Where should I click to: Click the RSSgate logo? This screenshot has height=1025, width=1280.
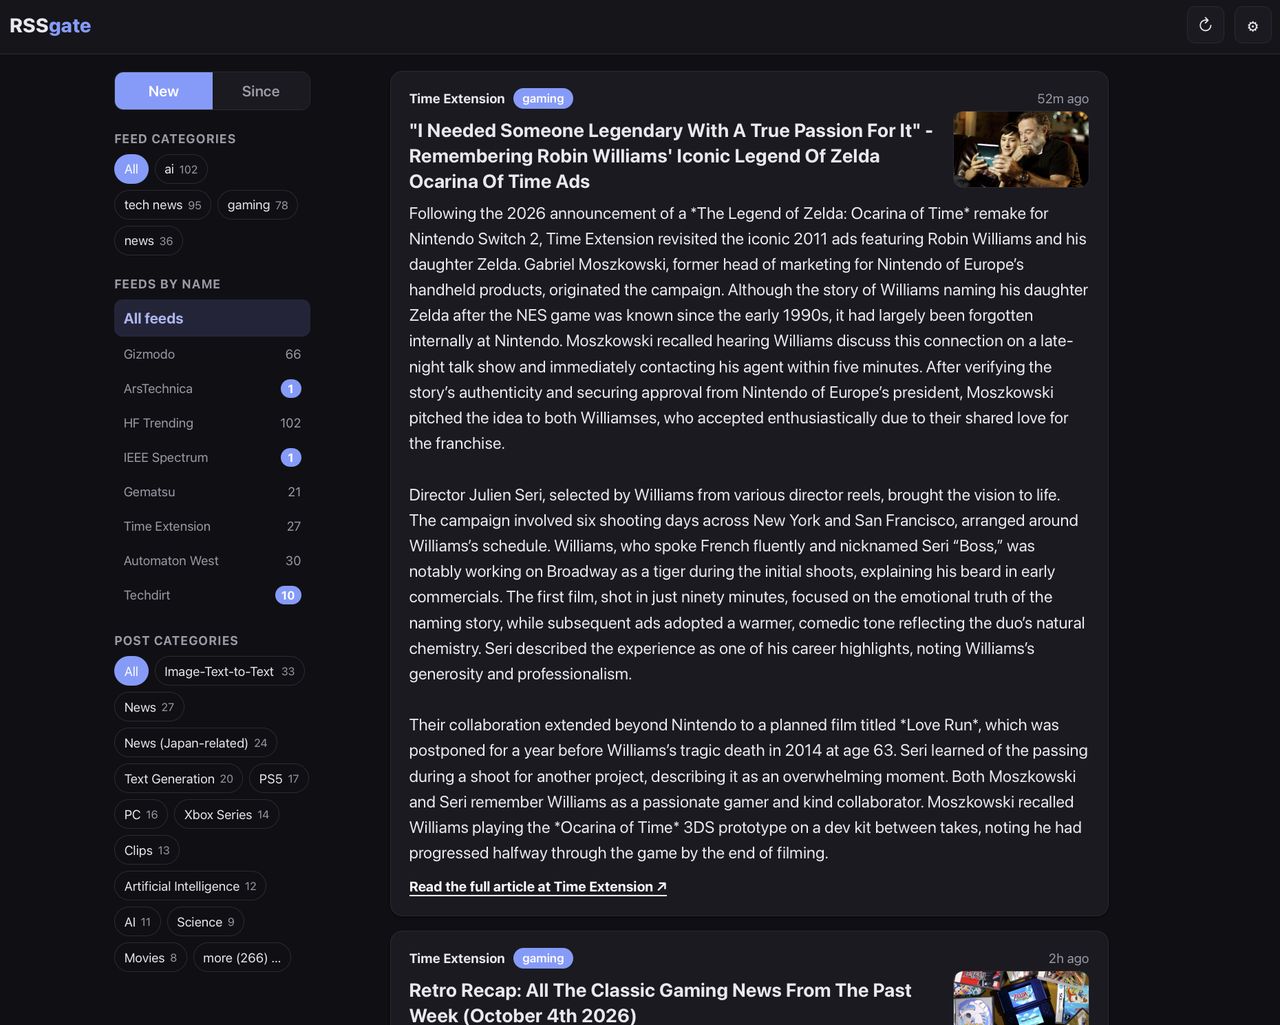50,25
